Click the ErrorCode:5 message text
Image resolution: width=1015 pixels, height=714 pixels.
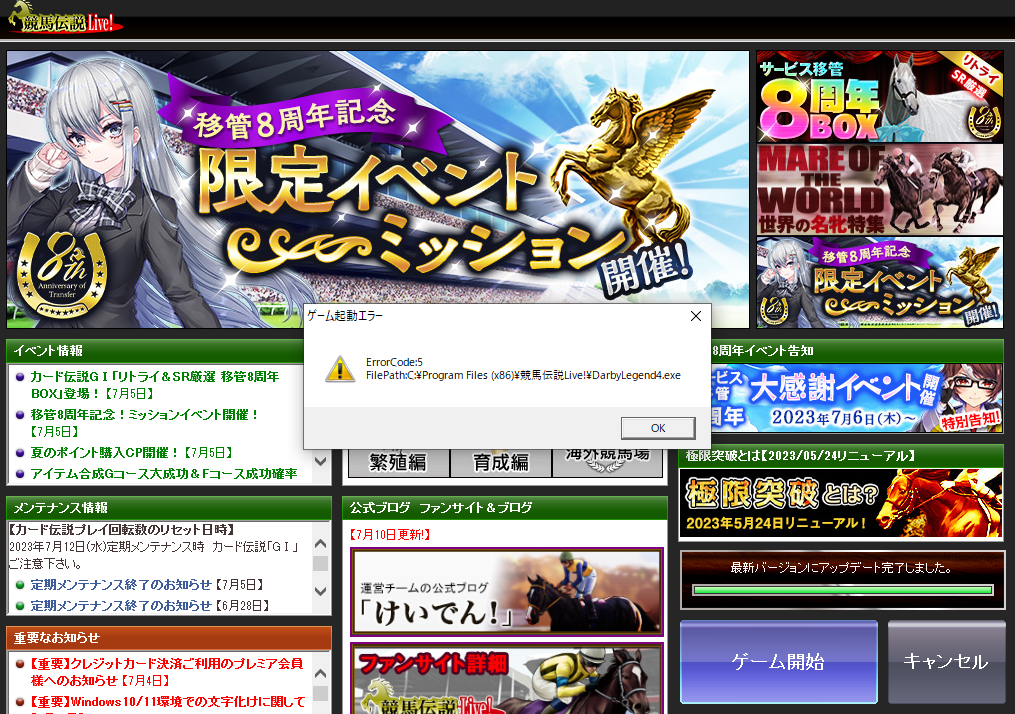point(394,362)
